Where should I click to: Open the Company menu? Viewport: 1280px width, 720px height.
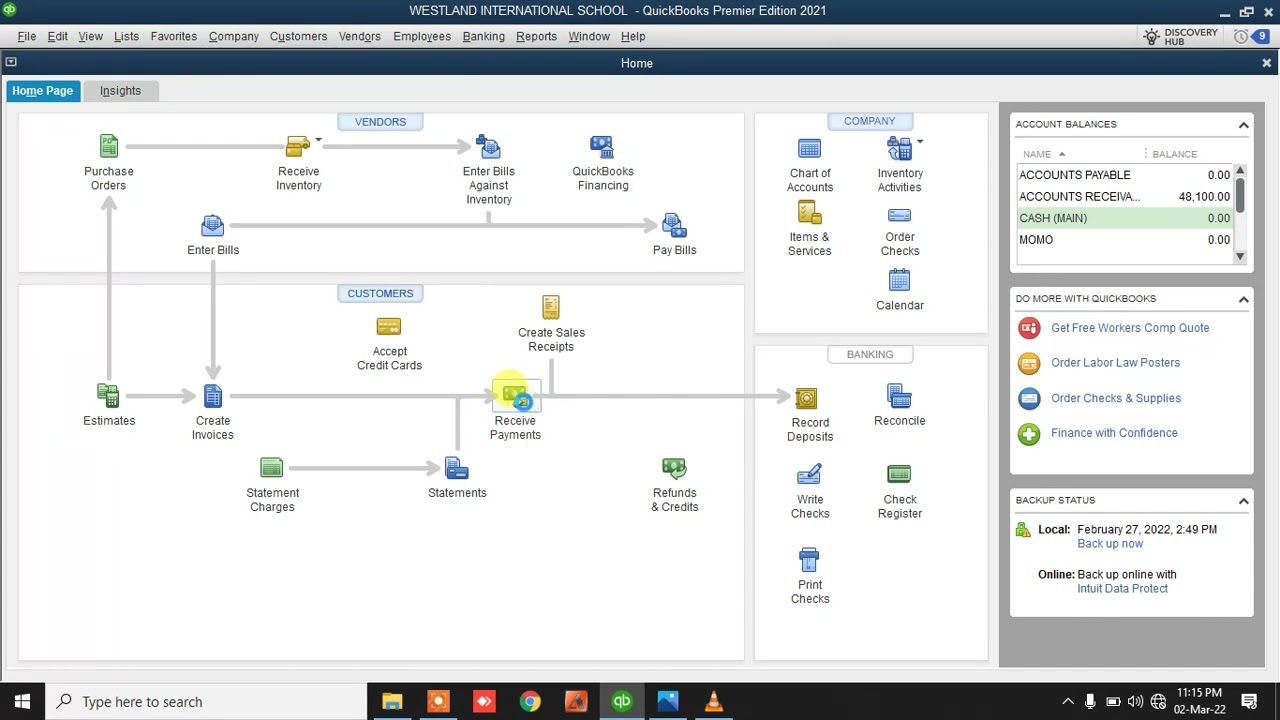click(234, 36)
